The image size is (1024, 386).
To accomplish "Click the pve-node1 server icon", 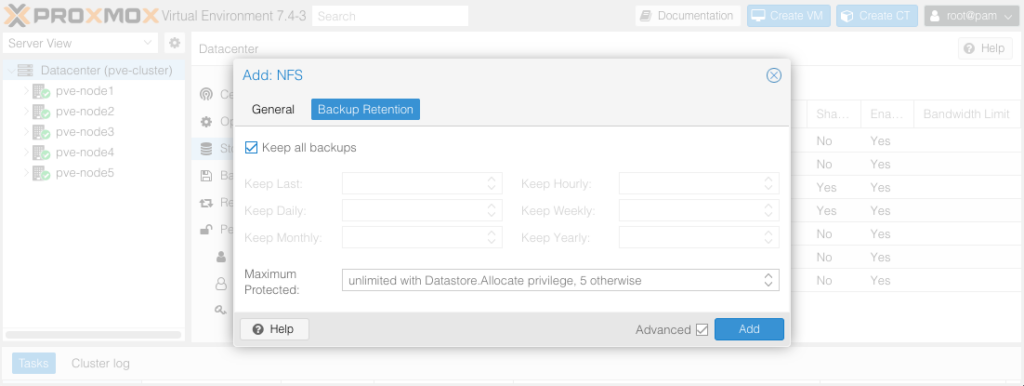I will click(x=41, y=91).
